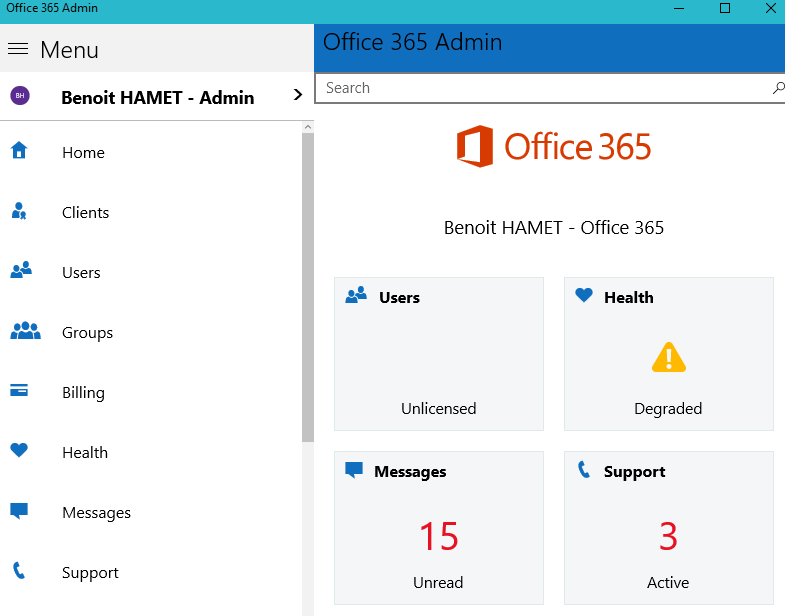785x616 pixels.
Task: Click the Health heart icon in sidebar
Action: (18, 451)
